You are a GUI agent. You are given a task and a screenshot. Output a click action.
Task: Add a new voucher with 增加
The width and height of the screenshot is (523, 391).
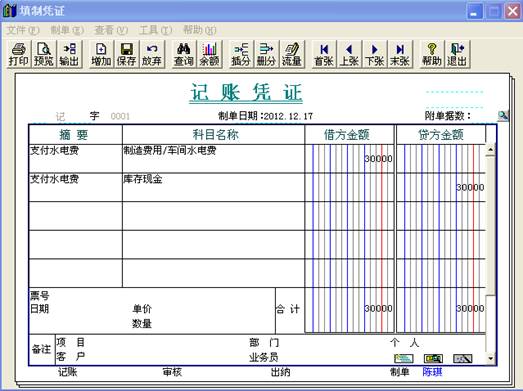pyautogui.click(x=101, y=54)
